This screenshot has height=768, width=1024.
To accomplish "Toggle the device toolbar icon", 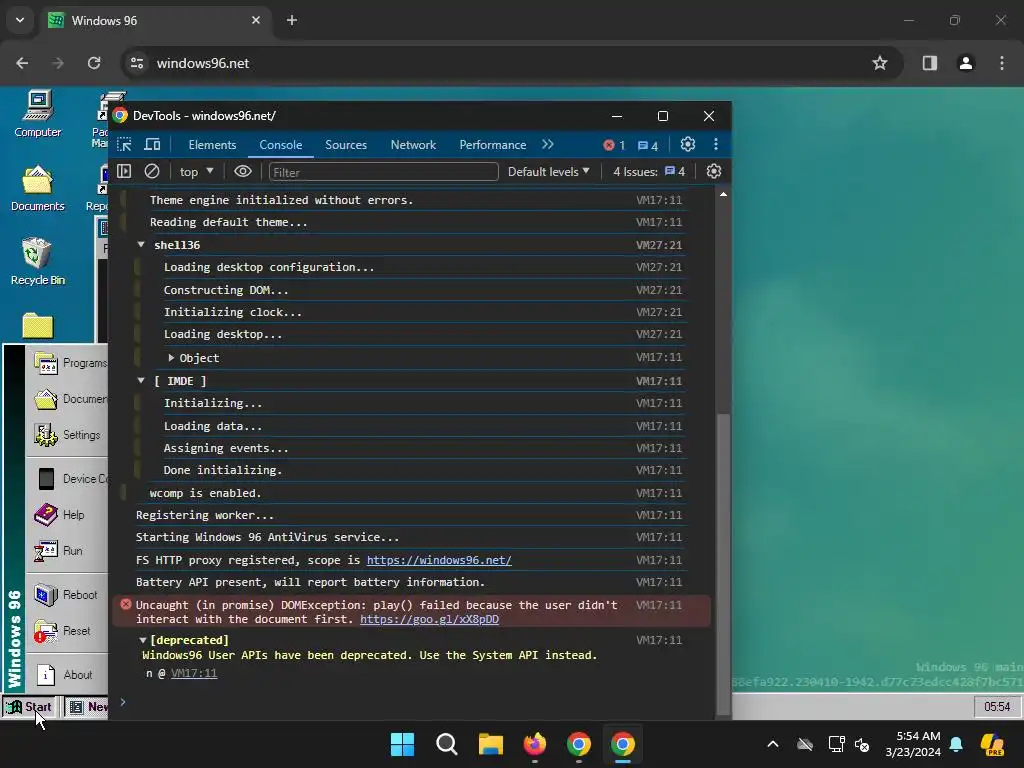I will (x=152, y=144).
